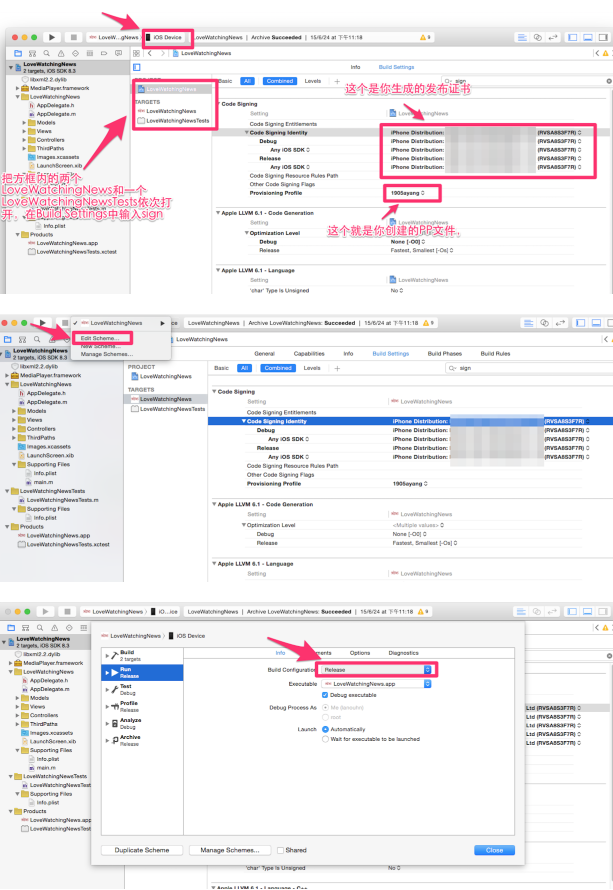Select 'Analyze Debug' action in the scheme dialog
Image resolution: width=613 pixels, height=890 pixels.
point(143,723)
